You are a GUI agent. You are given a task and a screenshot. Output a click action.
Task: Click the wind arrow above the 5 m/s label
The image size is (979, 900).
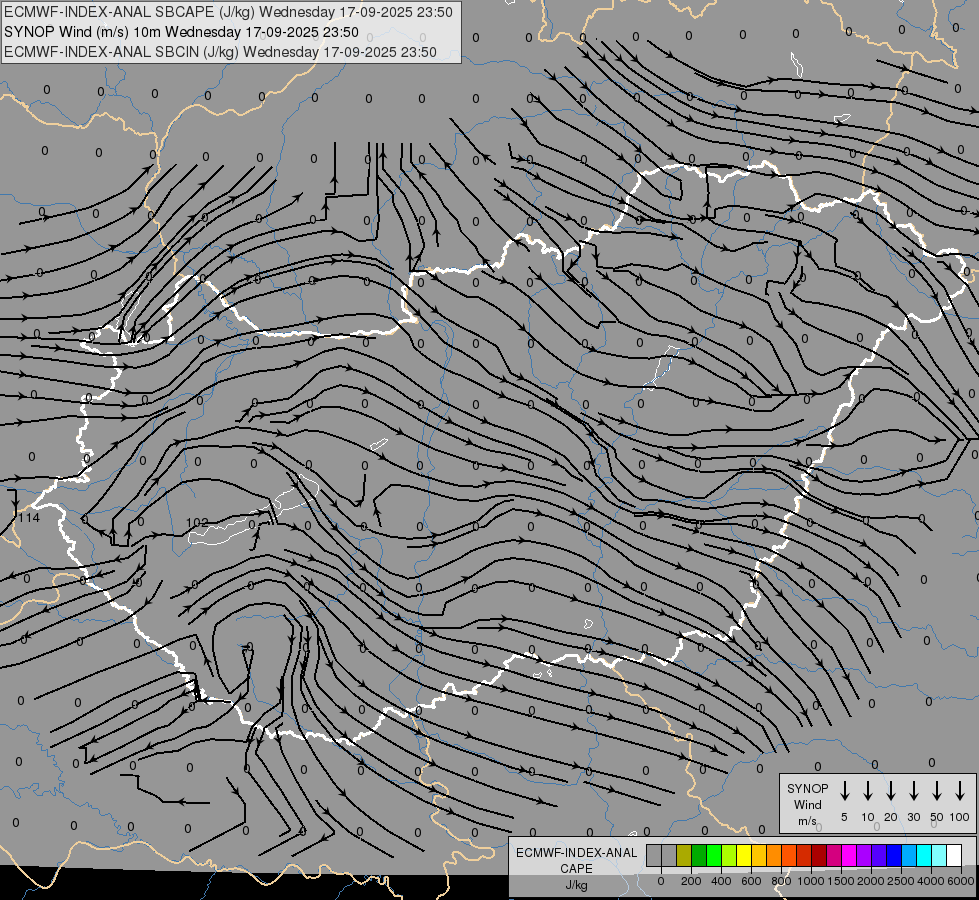[844, 791]
